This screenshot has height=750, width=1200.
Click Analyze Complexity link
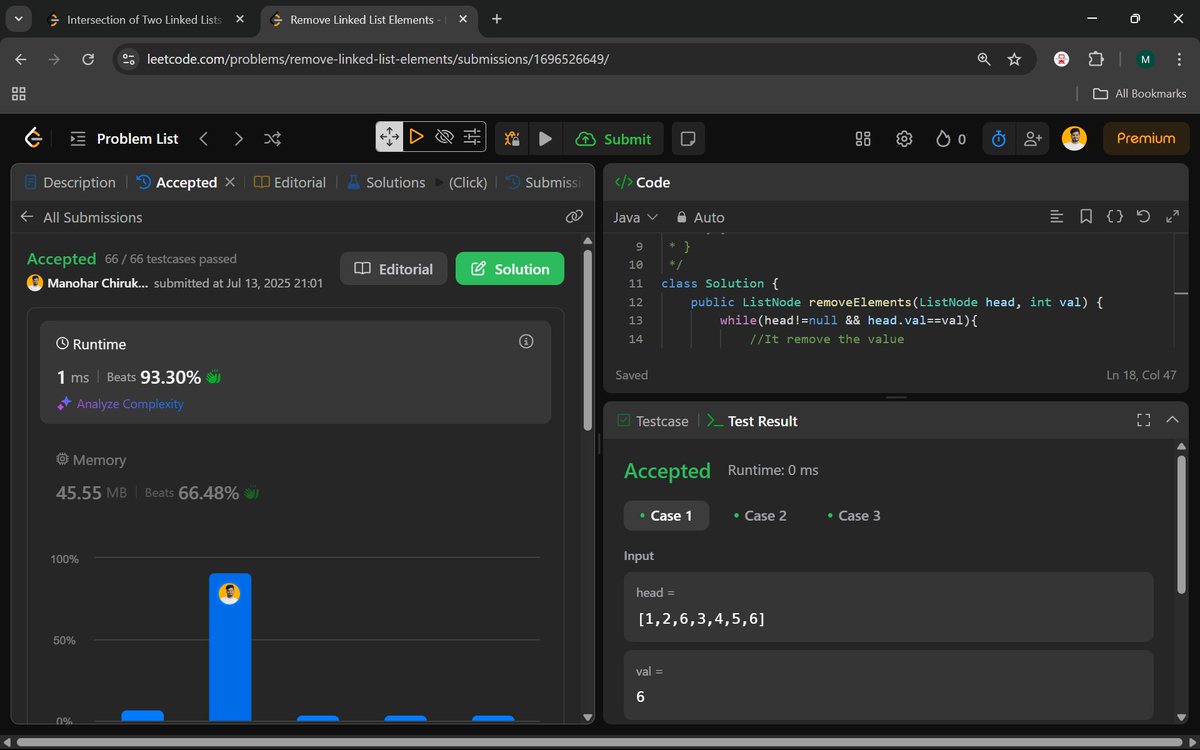pyautogui.click(x=121, y=404)
